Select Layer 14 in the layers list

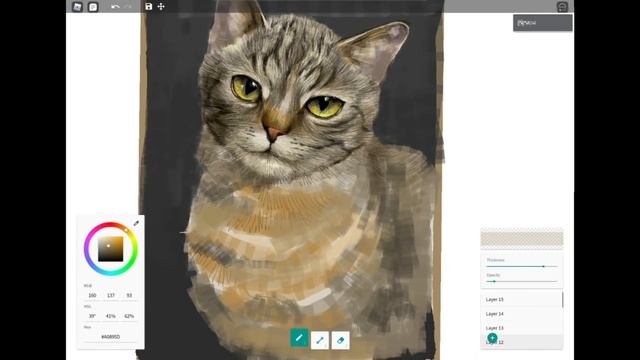521,314
